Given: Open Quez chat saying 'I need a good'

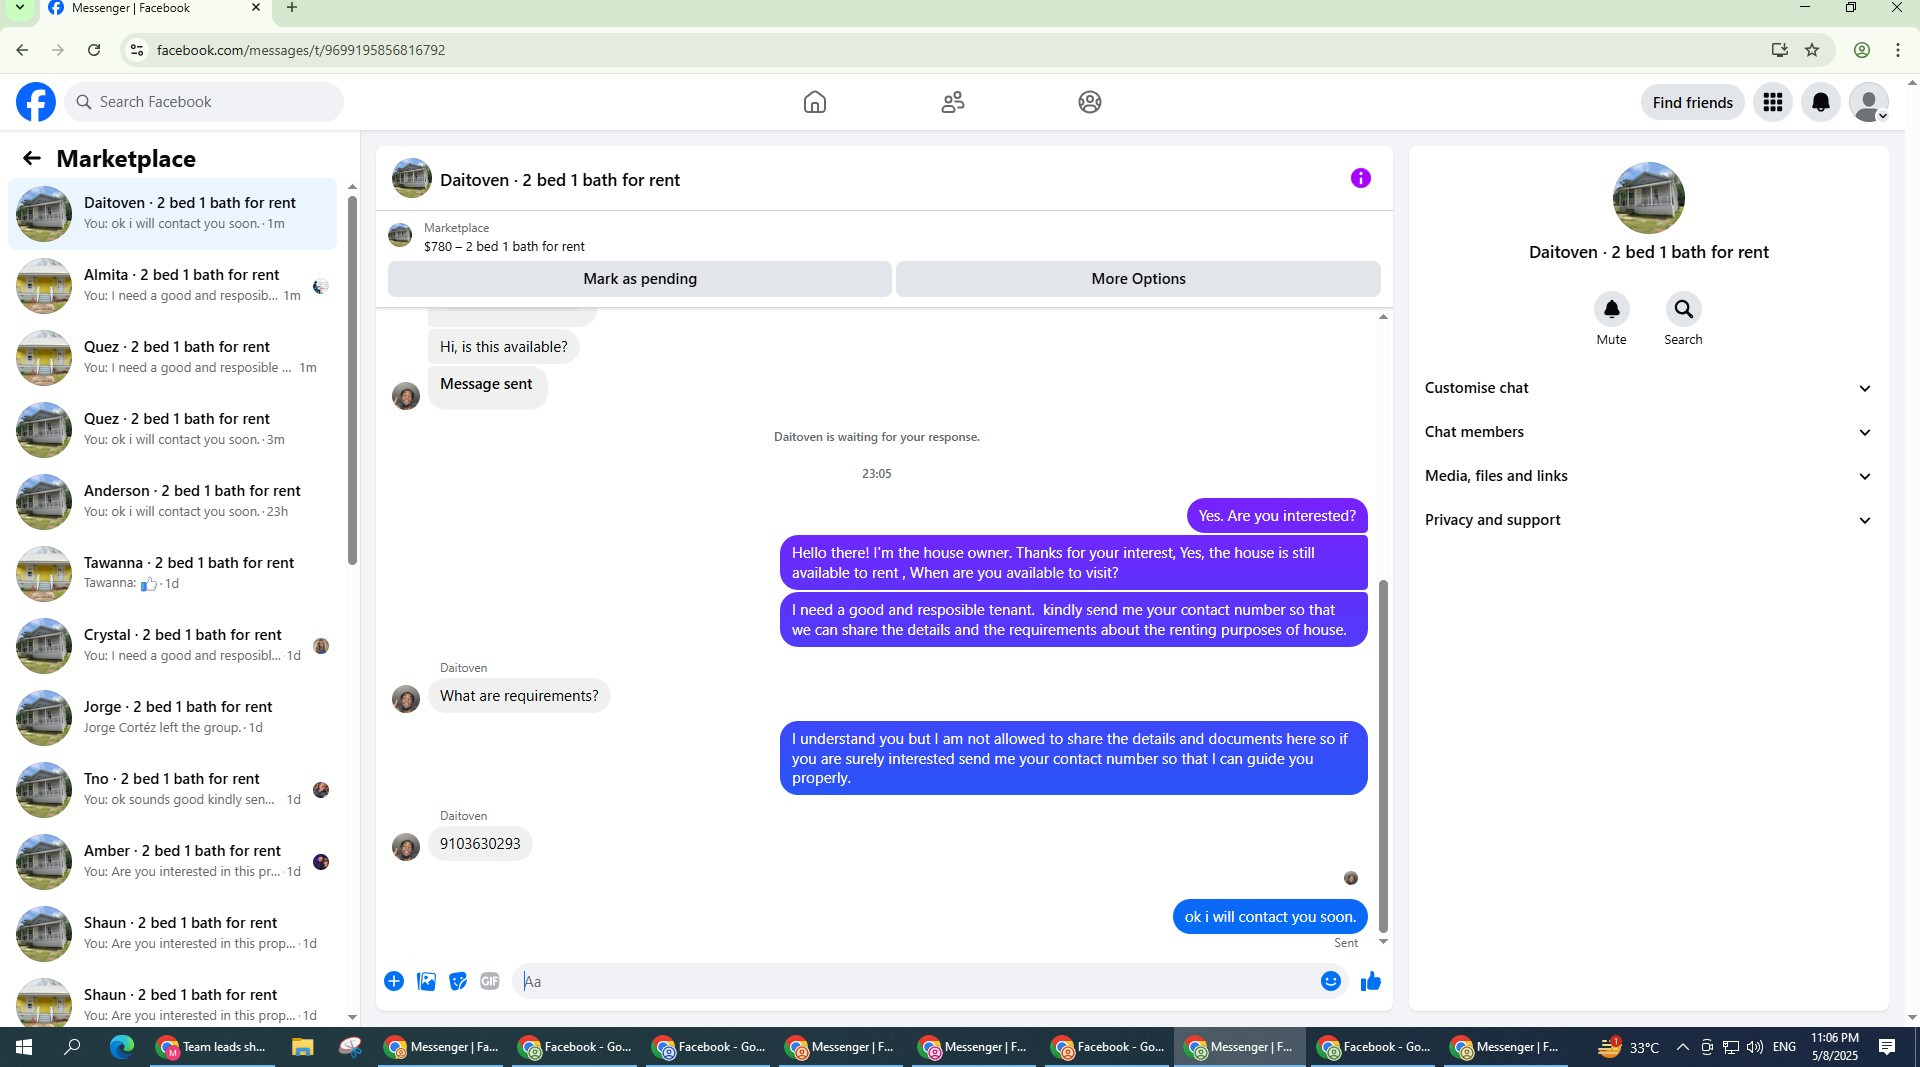Looking at the screenshot, I should tap(172, 357).
